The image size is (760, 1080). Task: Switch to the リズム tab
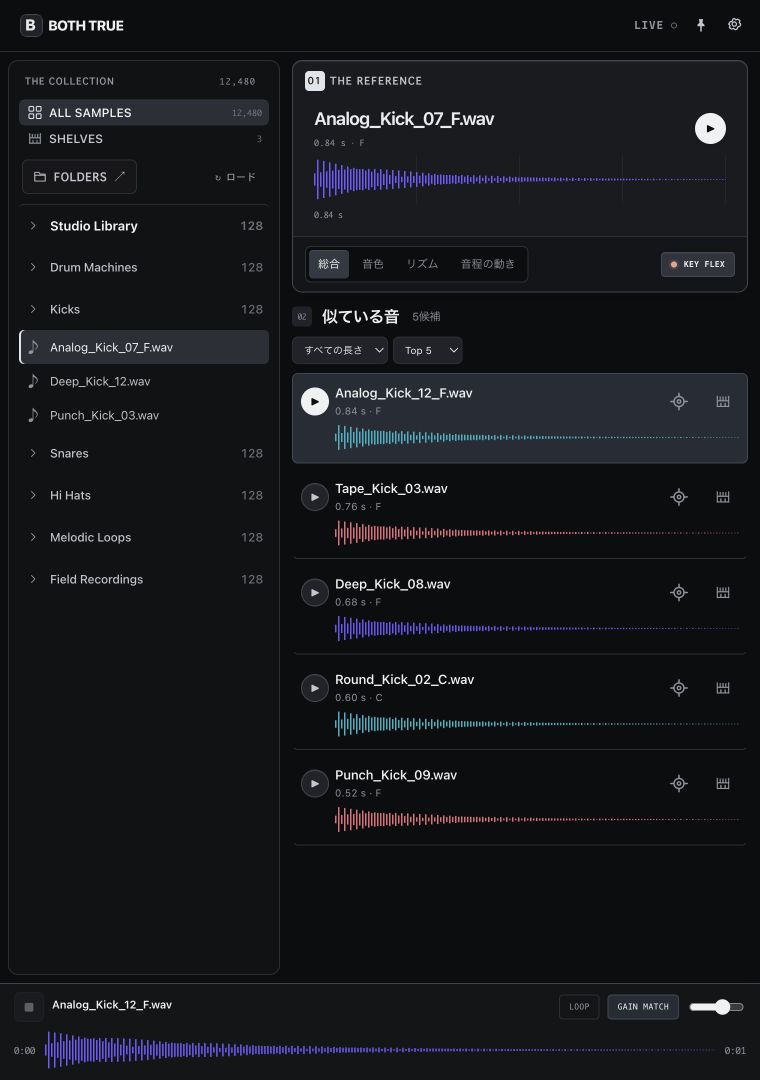422,264
